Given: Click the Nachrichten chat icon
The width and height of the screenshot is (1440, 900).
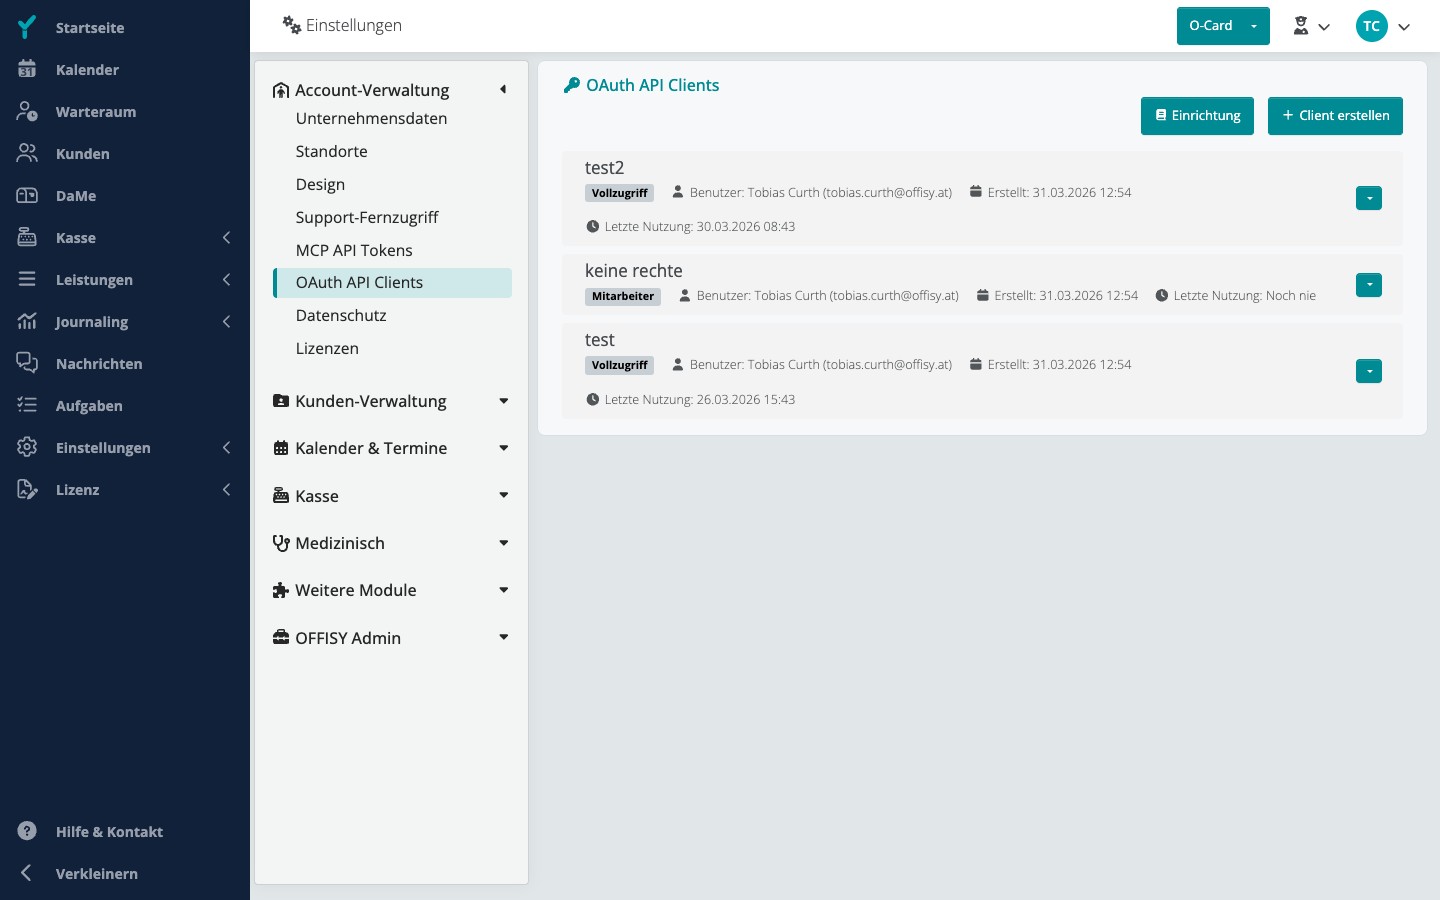Looking at the screenshot, I should click(27, 363).
